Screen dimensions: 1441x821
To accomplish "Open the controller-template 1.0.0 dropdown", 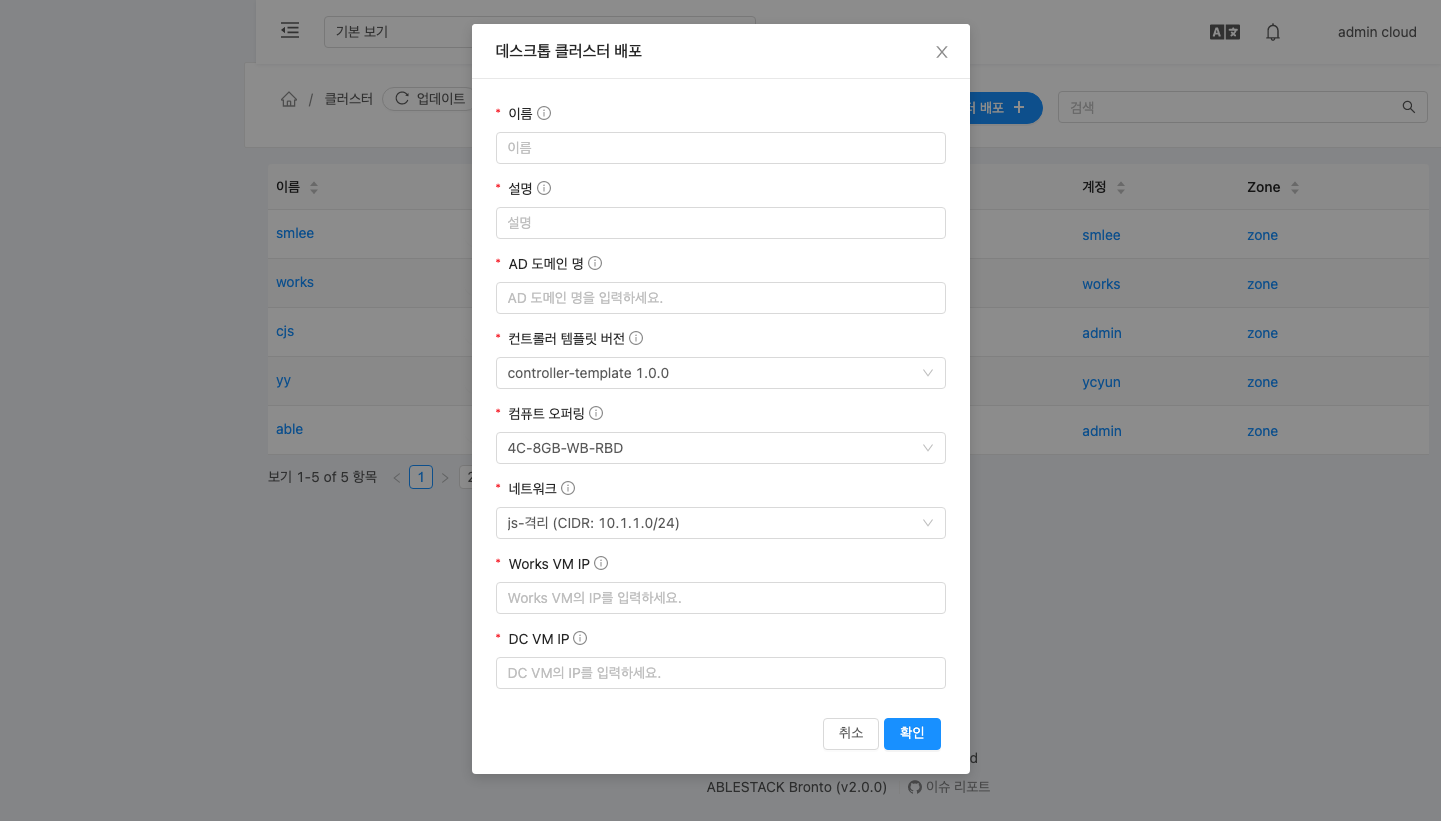I will pos(720,373).
